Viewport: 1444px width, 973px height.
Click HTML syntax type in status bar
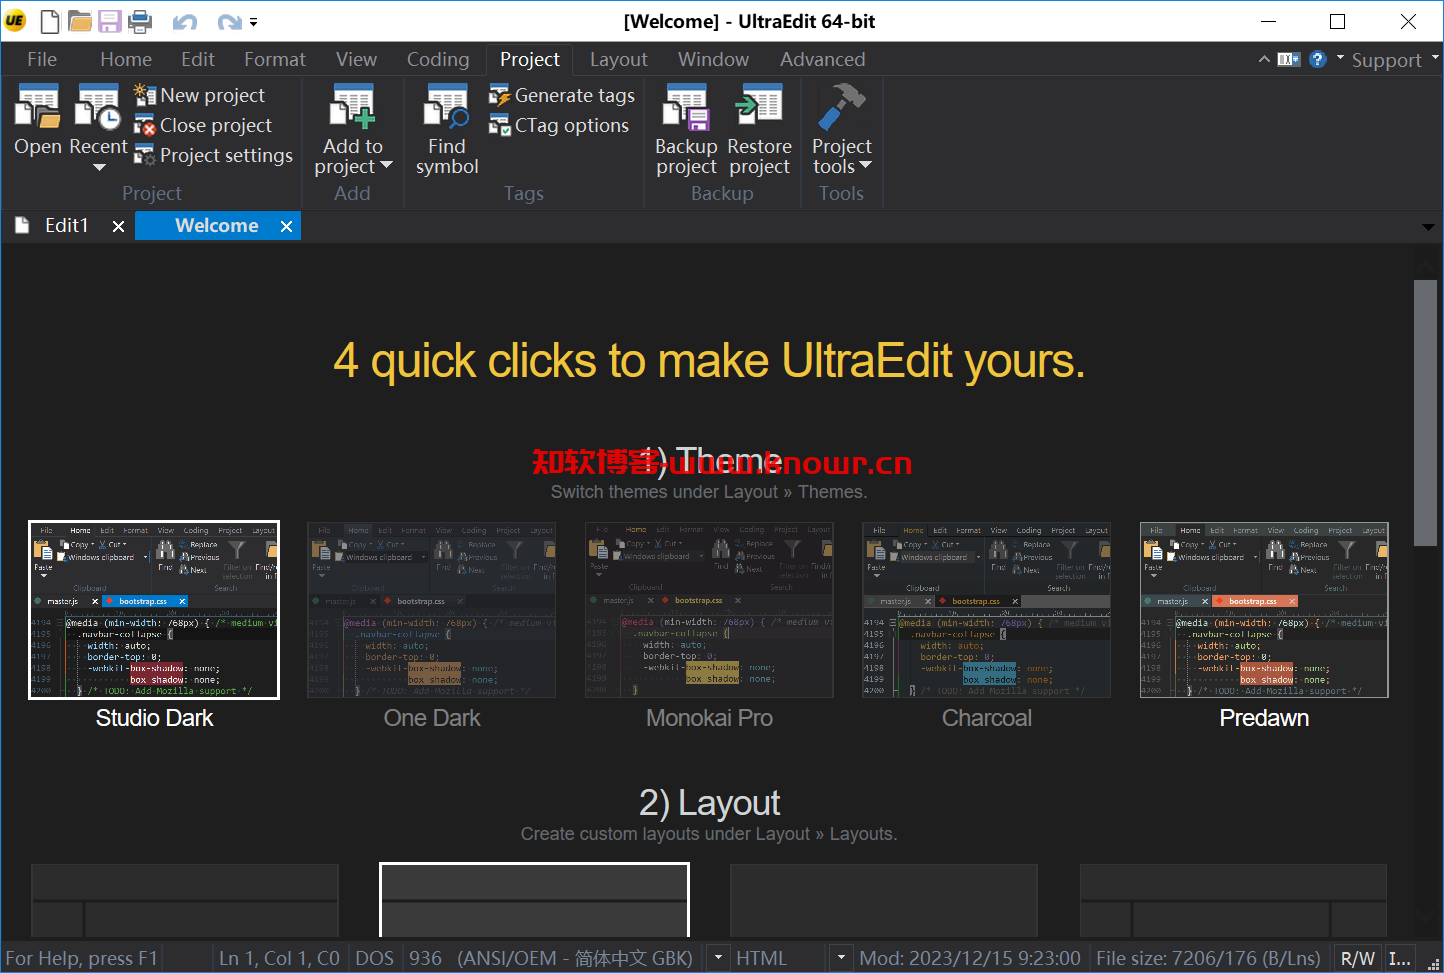pyautogui.click(x=762, y=958)
